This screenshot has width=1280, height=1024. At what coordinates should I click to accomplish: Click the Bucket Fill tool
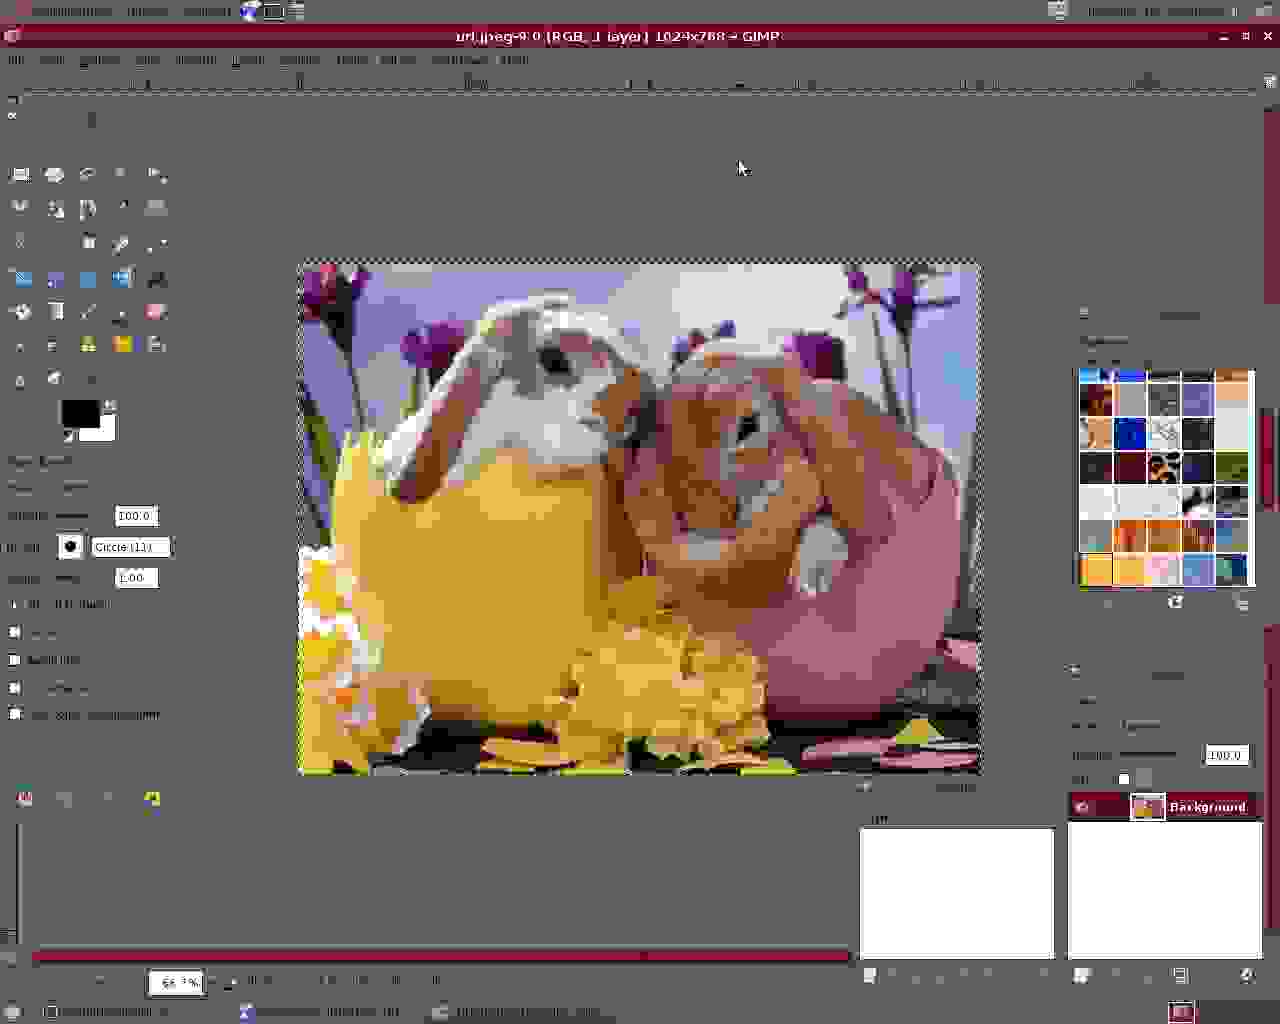[x=20, y=312]
